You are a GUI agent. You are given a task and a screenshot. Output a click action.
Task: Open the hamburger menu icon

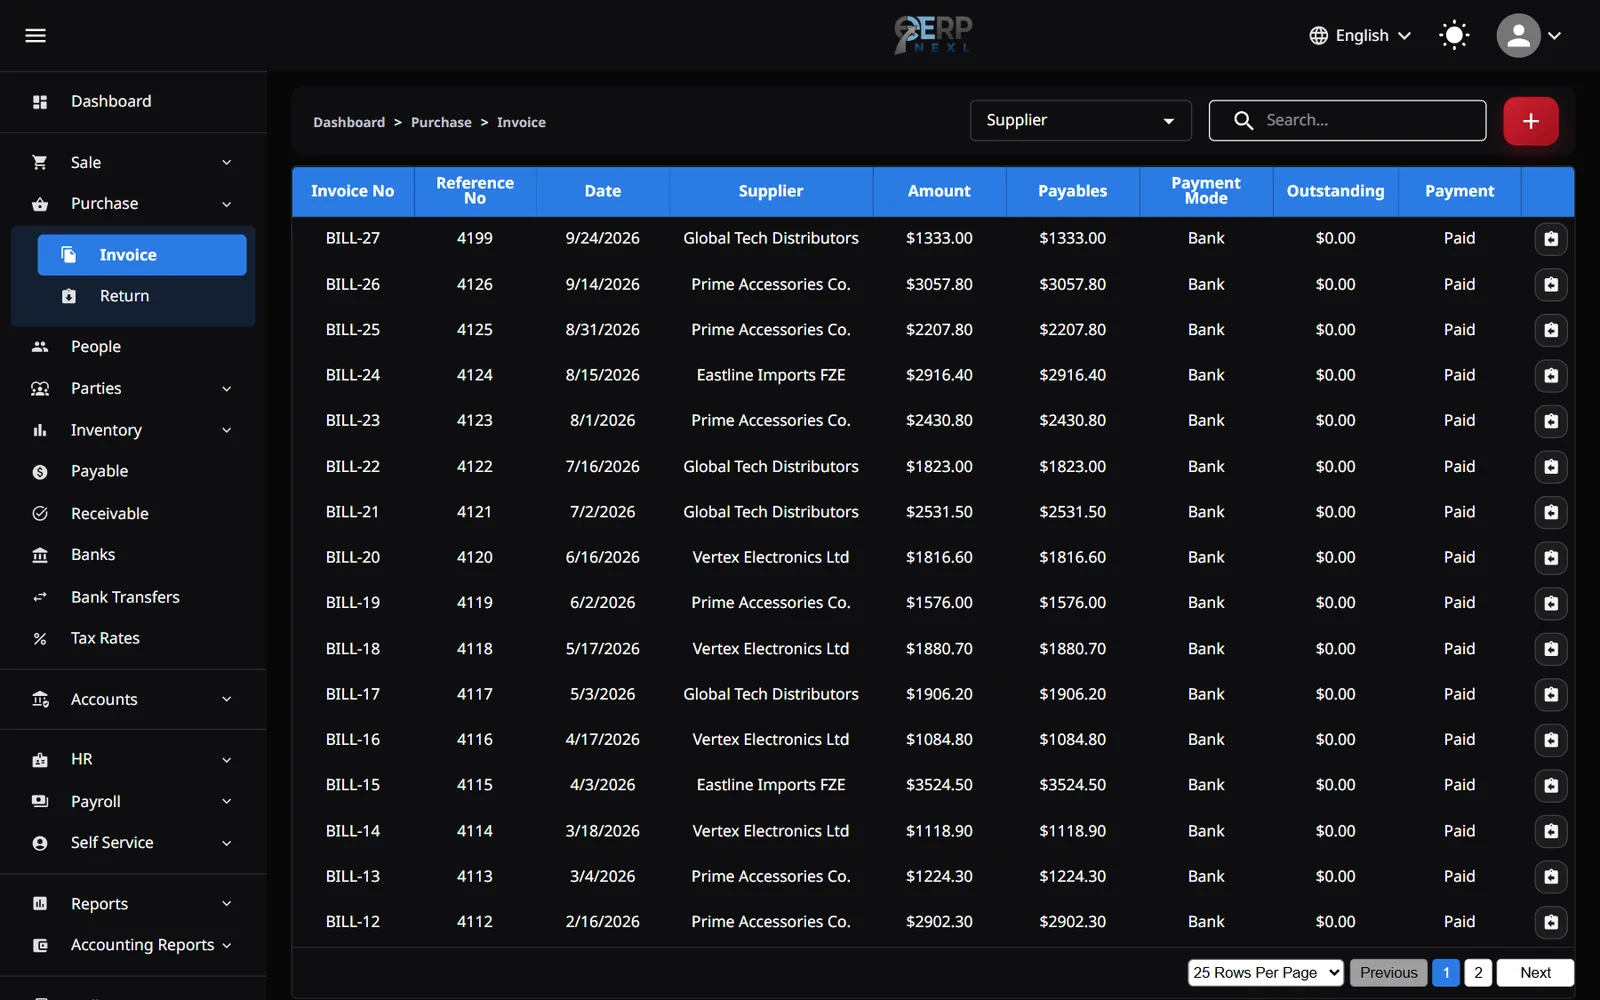point(36,36)
